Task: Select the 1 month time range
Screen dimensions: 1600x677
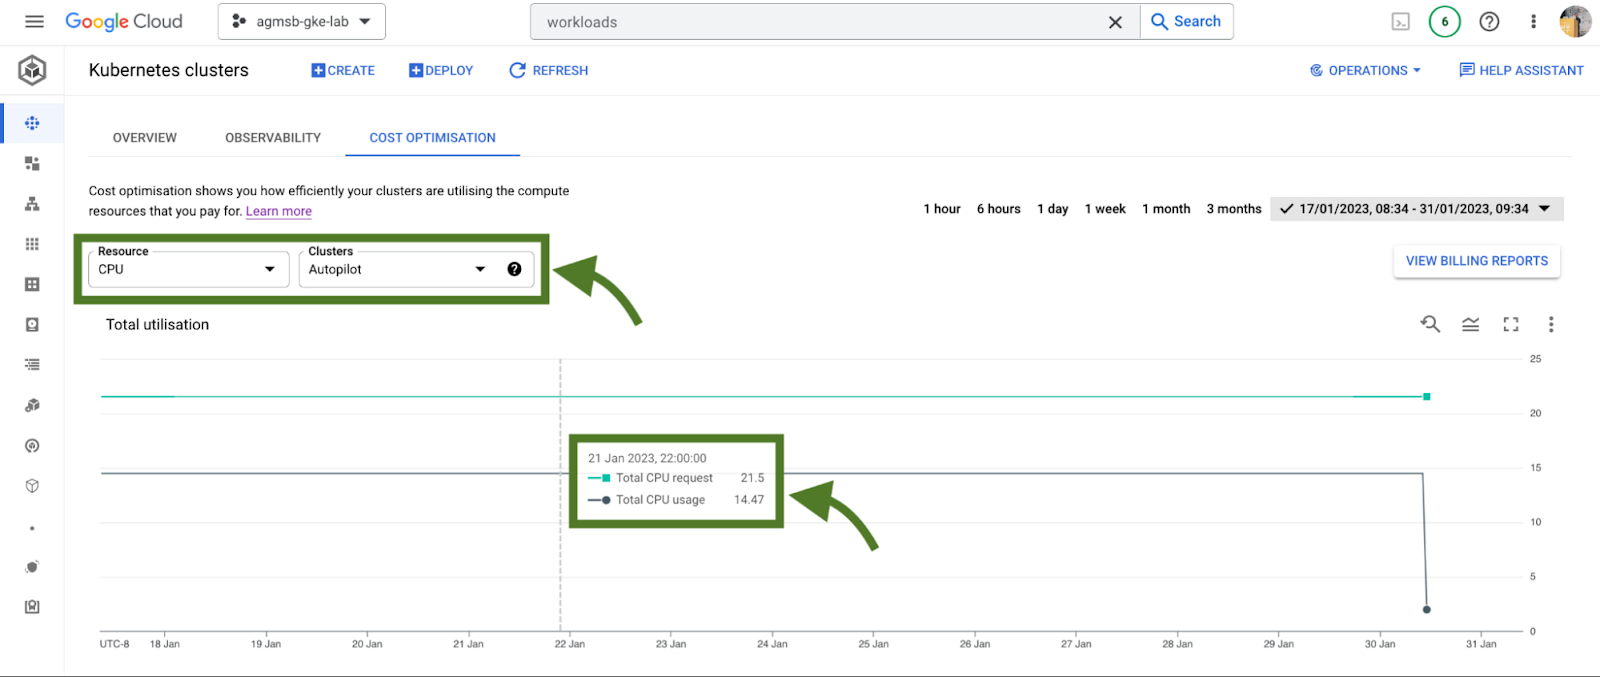Action: (x=1166, y=209)
